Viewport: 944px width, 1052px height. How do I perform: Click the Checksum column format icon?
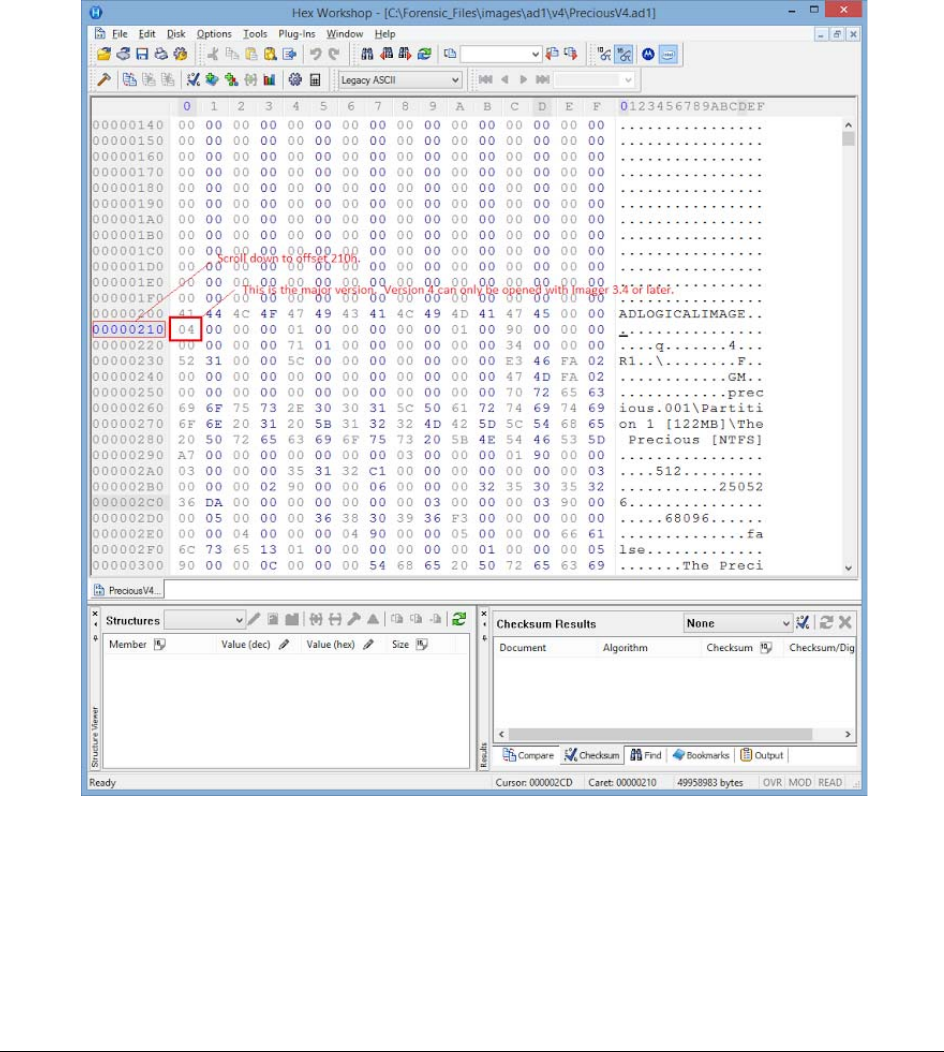pyautogui.click(x=766, y=647)
